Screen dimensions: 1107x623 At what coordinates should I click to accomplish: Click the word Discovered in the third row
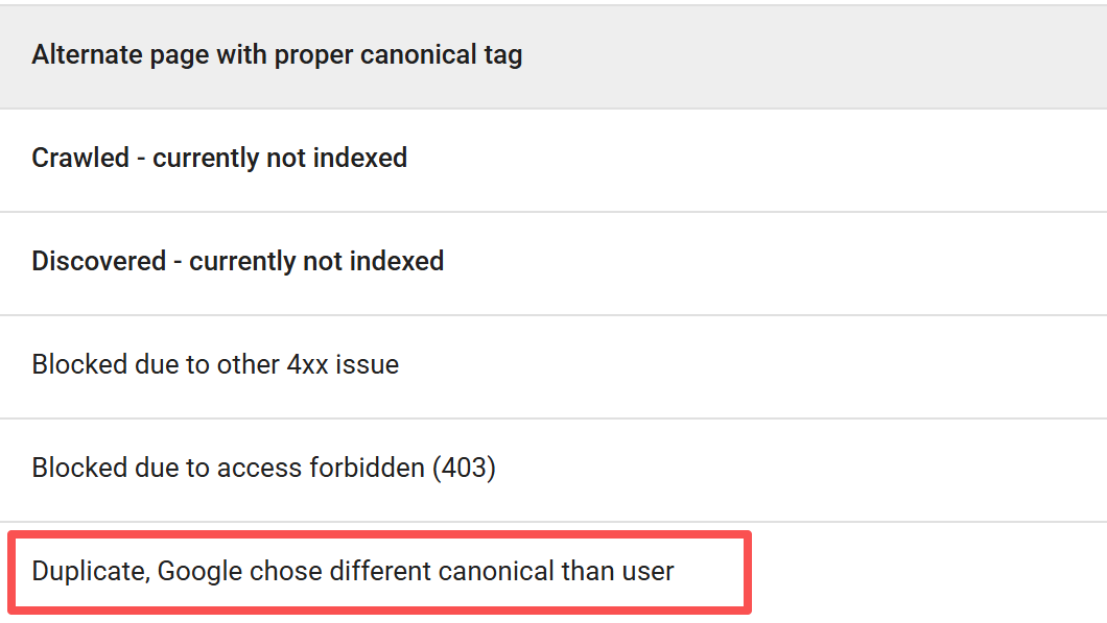[99, 261]
